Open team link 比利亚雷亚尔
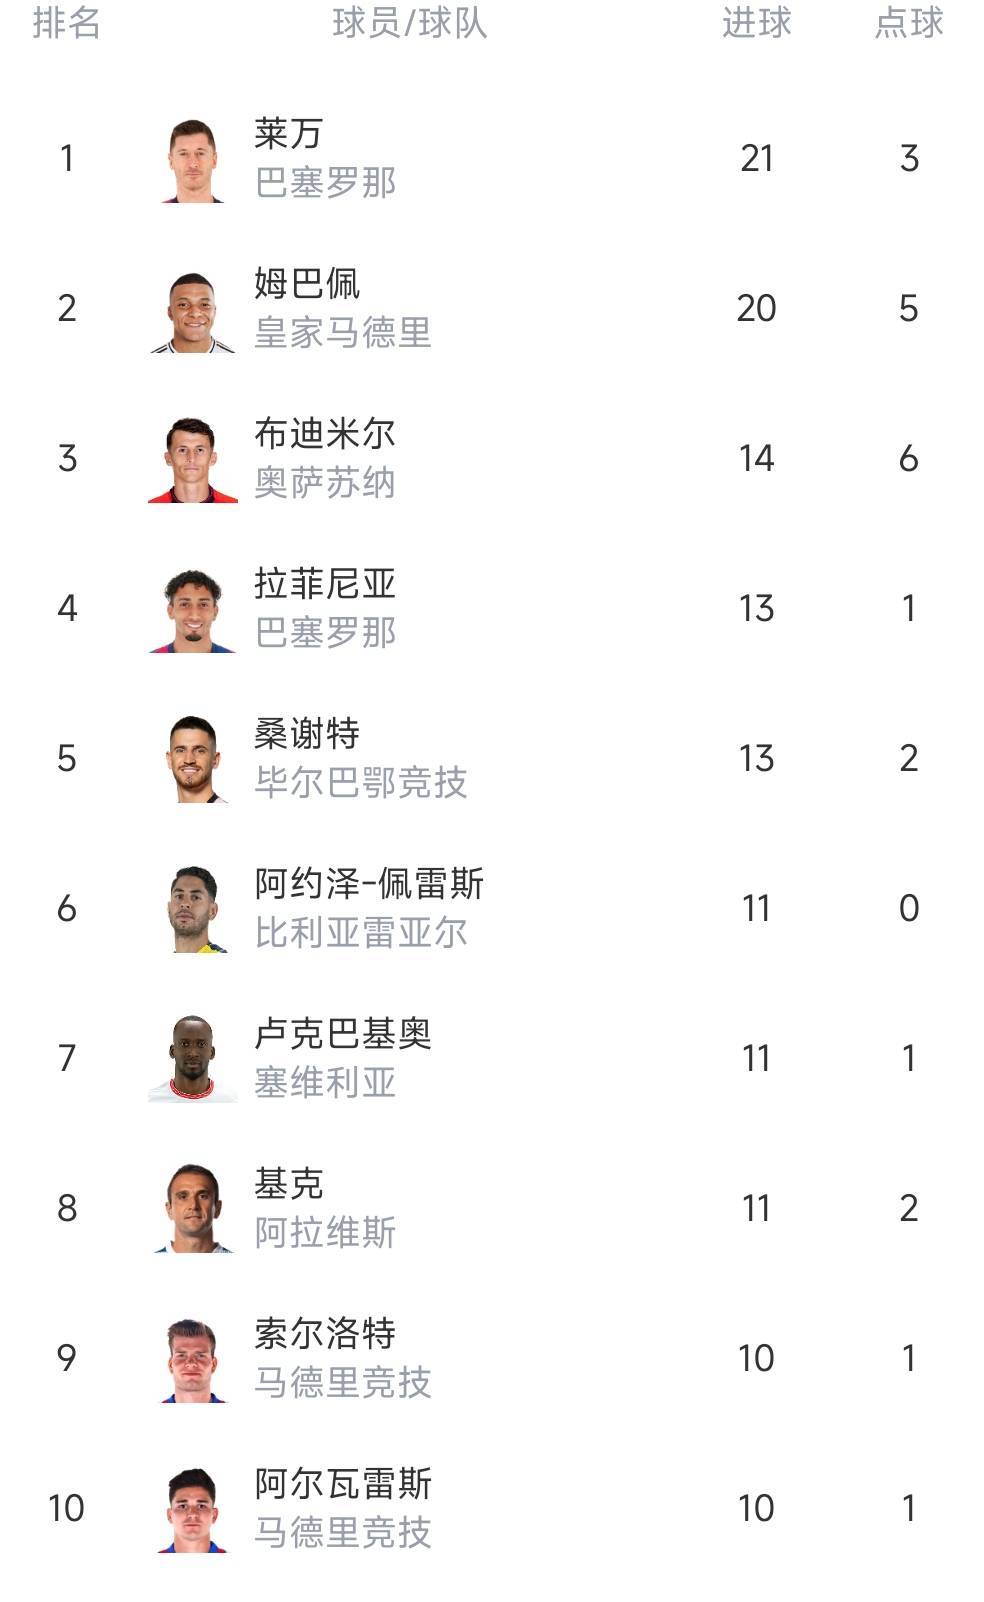 click(x=361, y=933)
